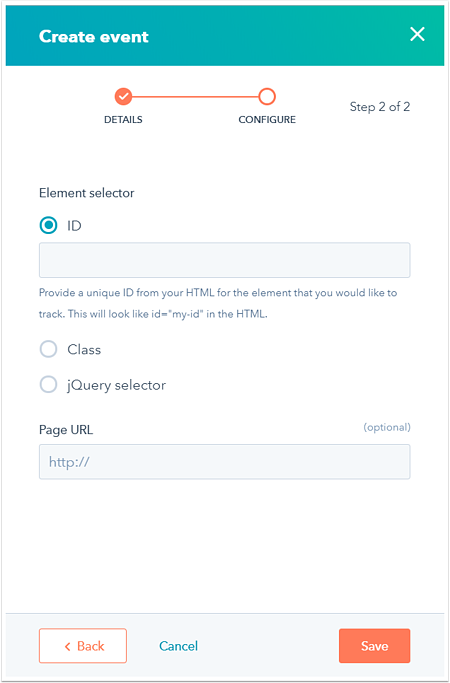Focus the ID text input field

click(224, 260)
